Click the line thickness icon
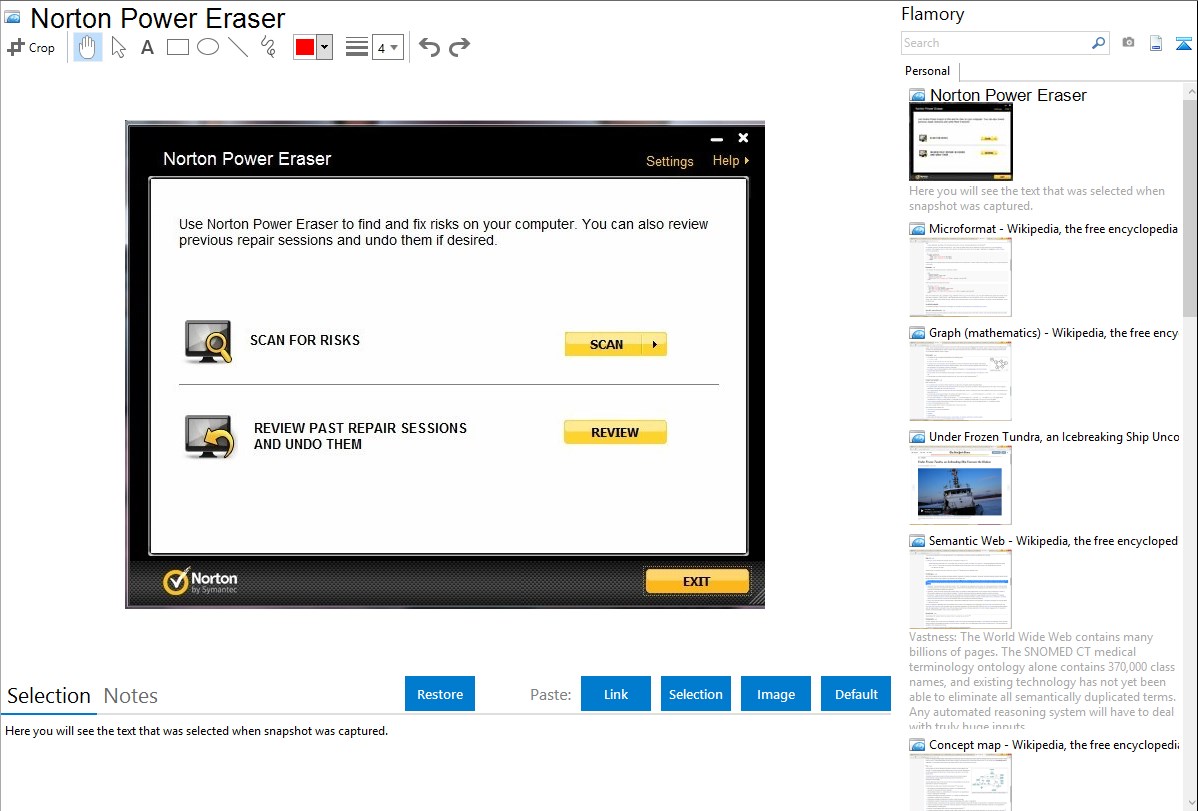Screen dimensions: 1198x811 click(357, 47)
